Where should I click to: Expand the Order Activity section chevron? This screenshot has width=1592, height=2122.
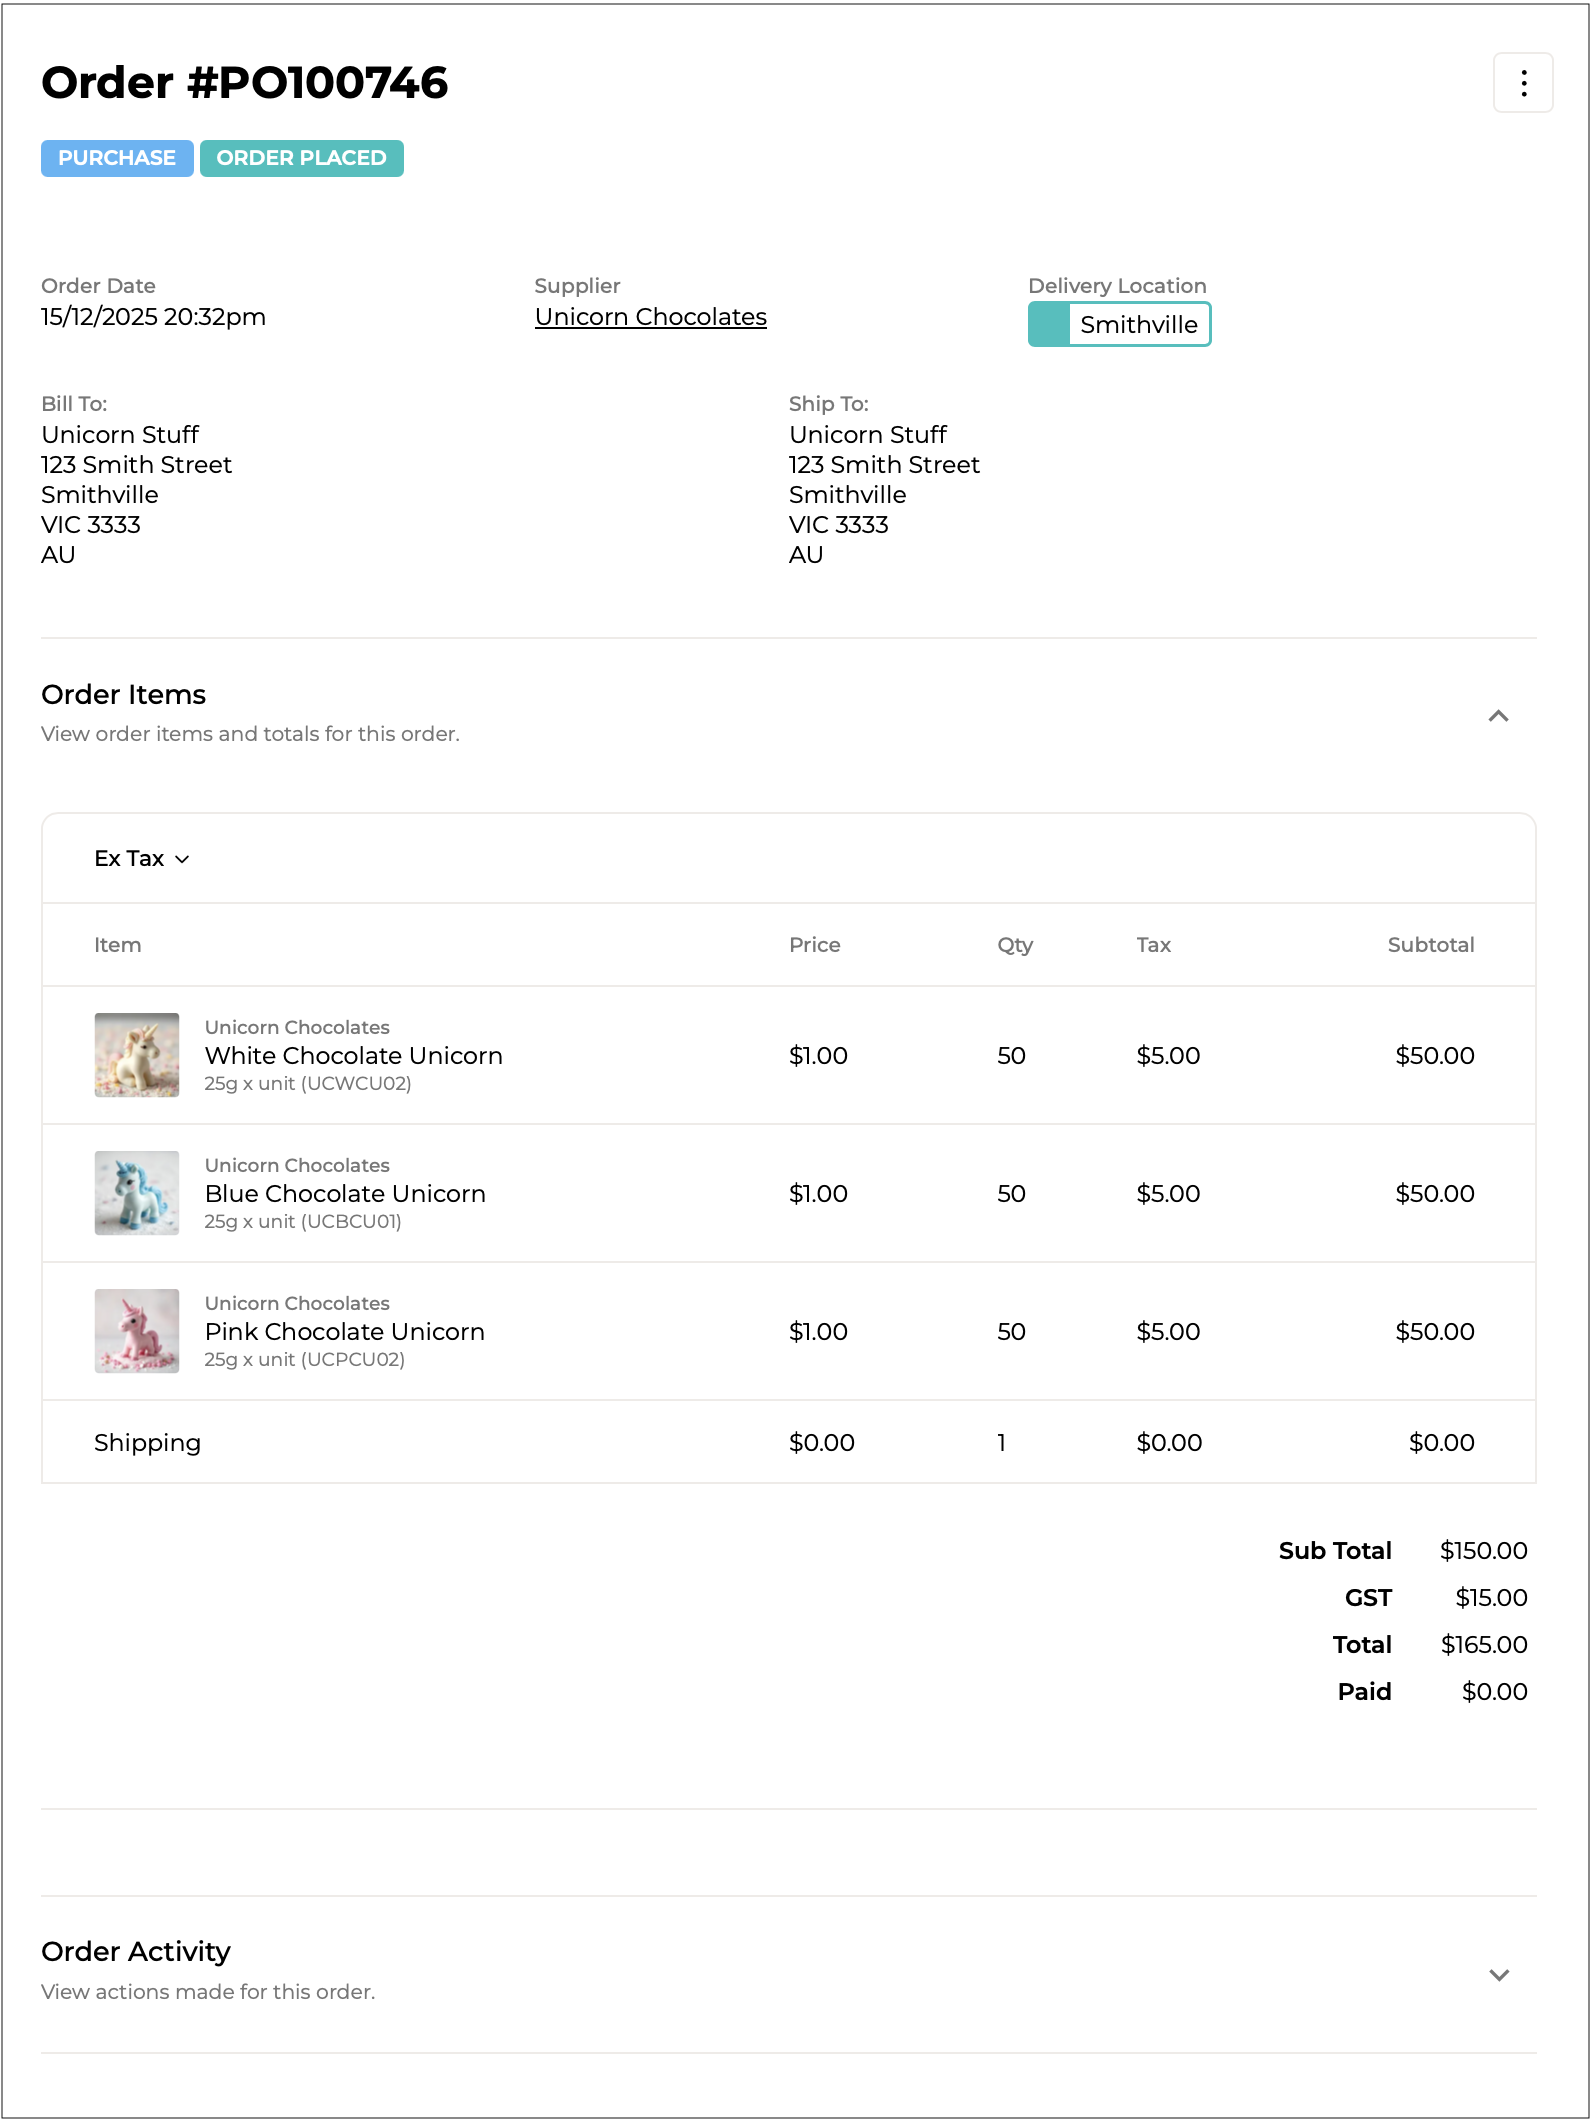coord(1497,1975)
